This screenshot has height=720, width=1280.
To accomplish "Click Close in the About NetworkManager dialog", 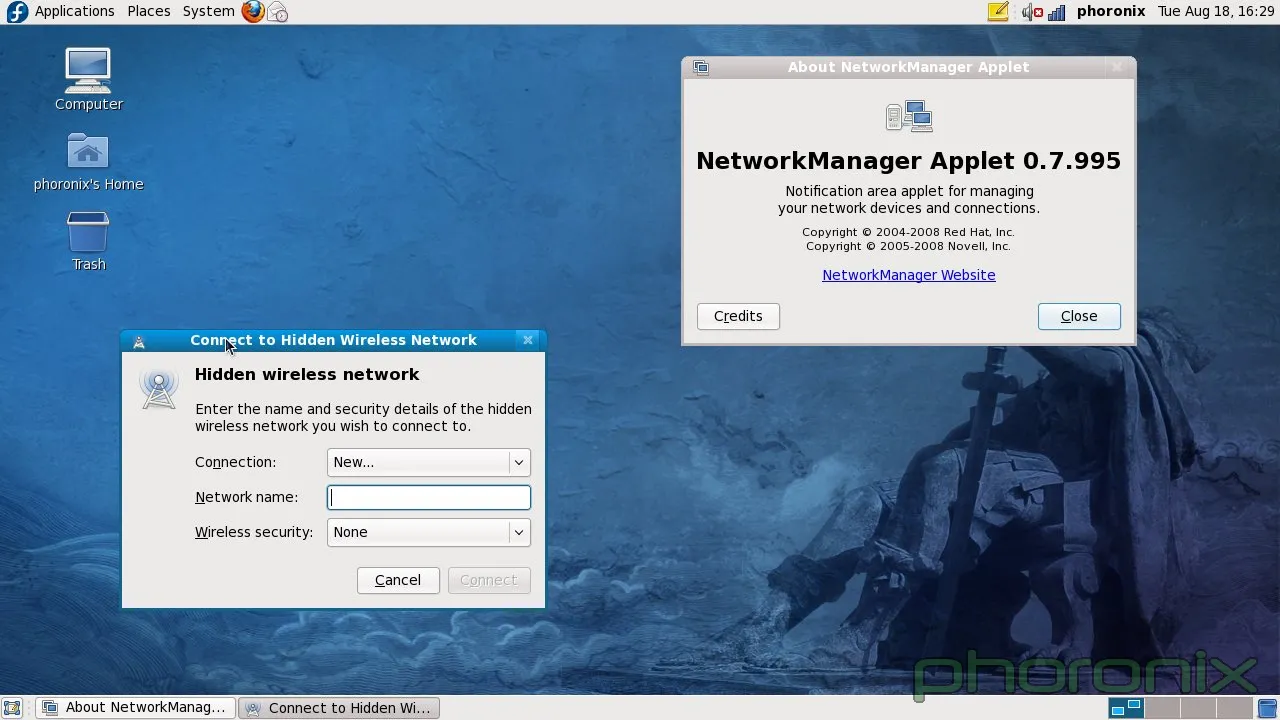I will click(x=1079, y=316).
